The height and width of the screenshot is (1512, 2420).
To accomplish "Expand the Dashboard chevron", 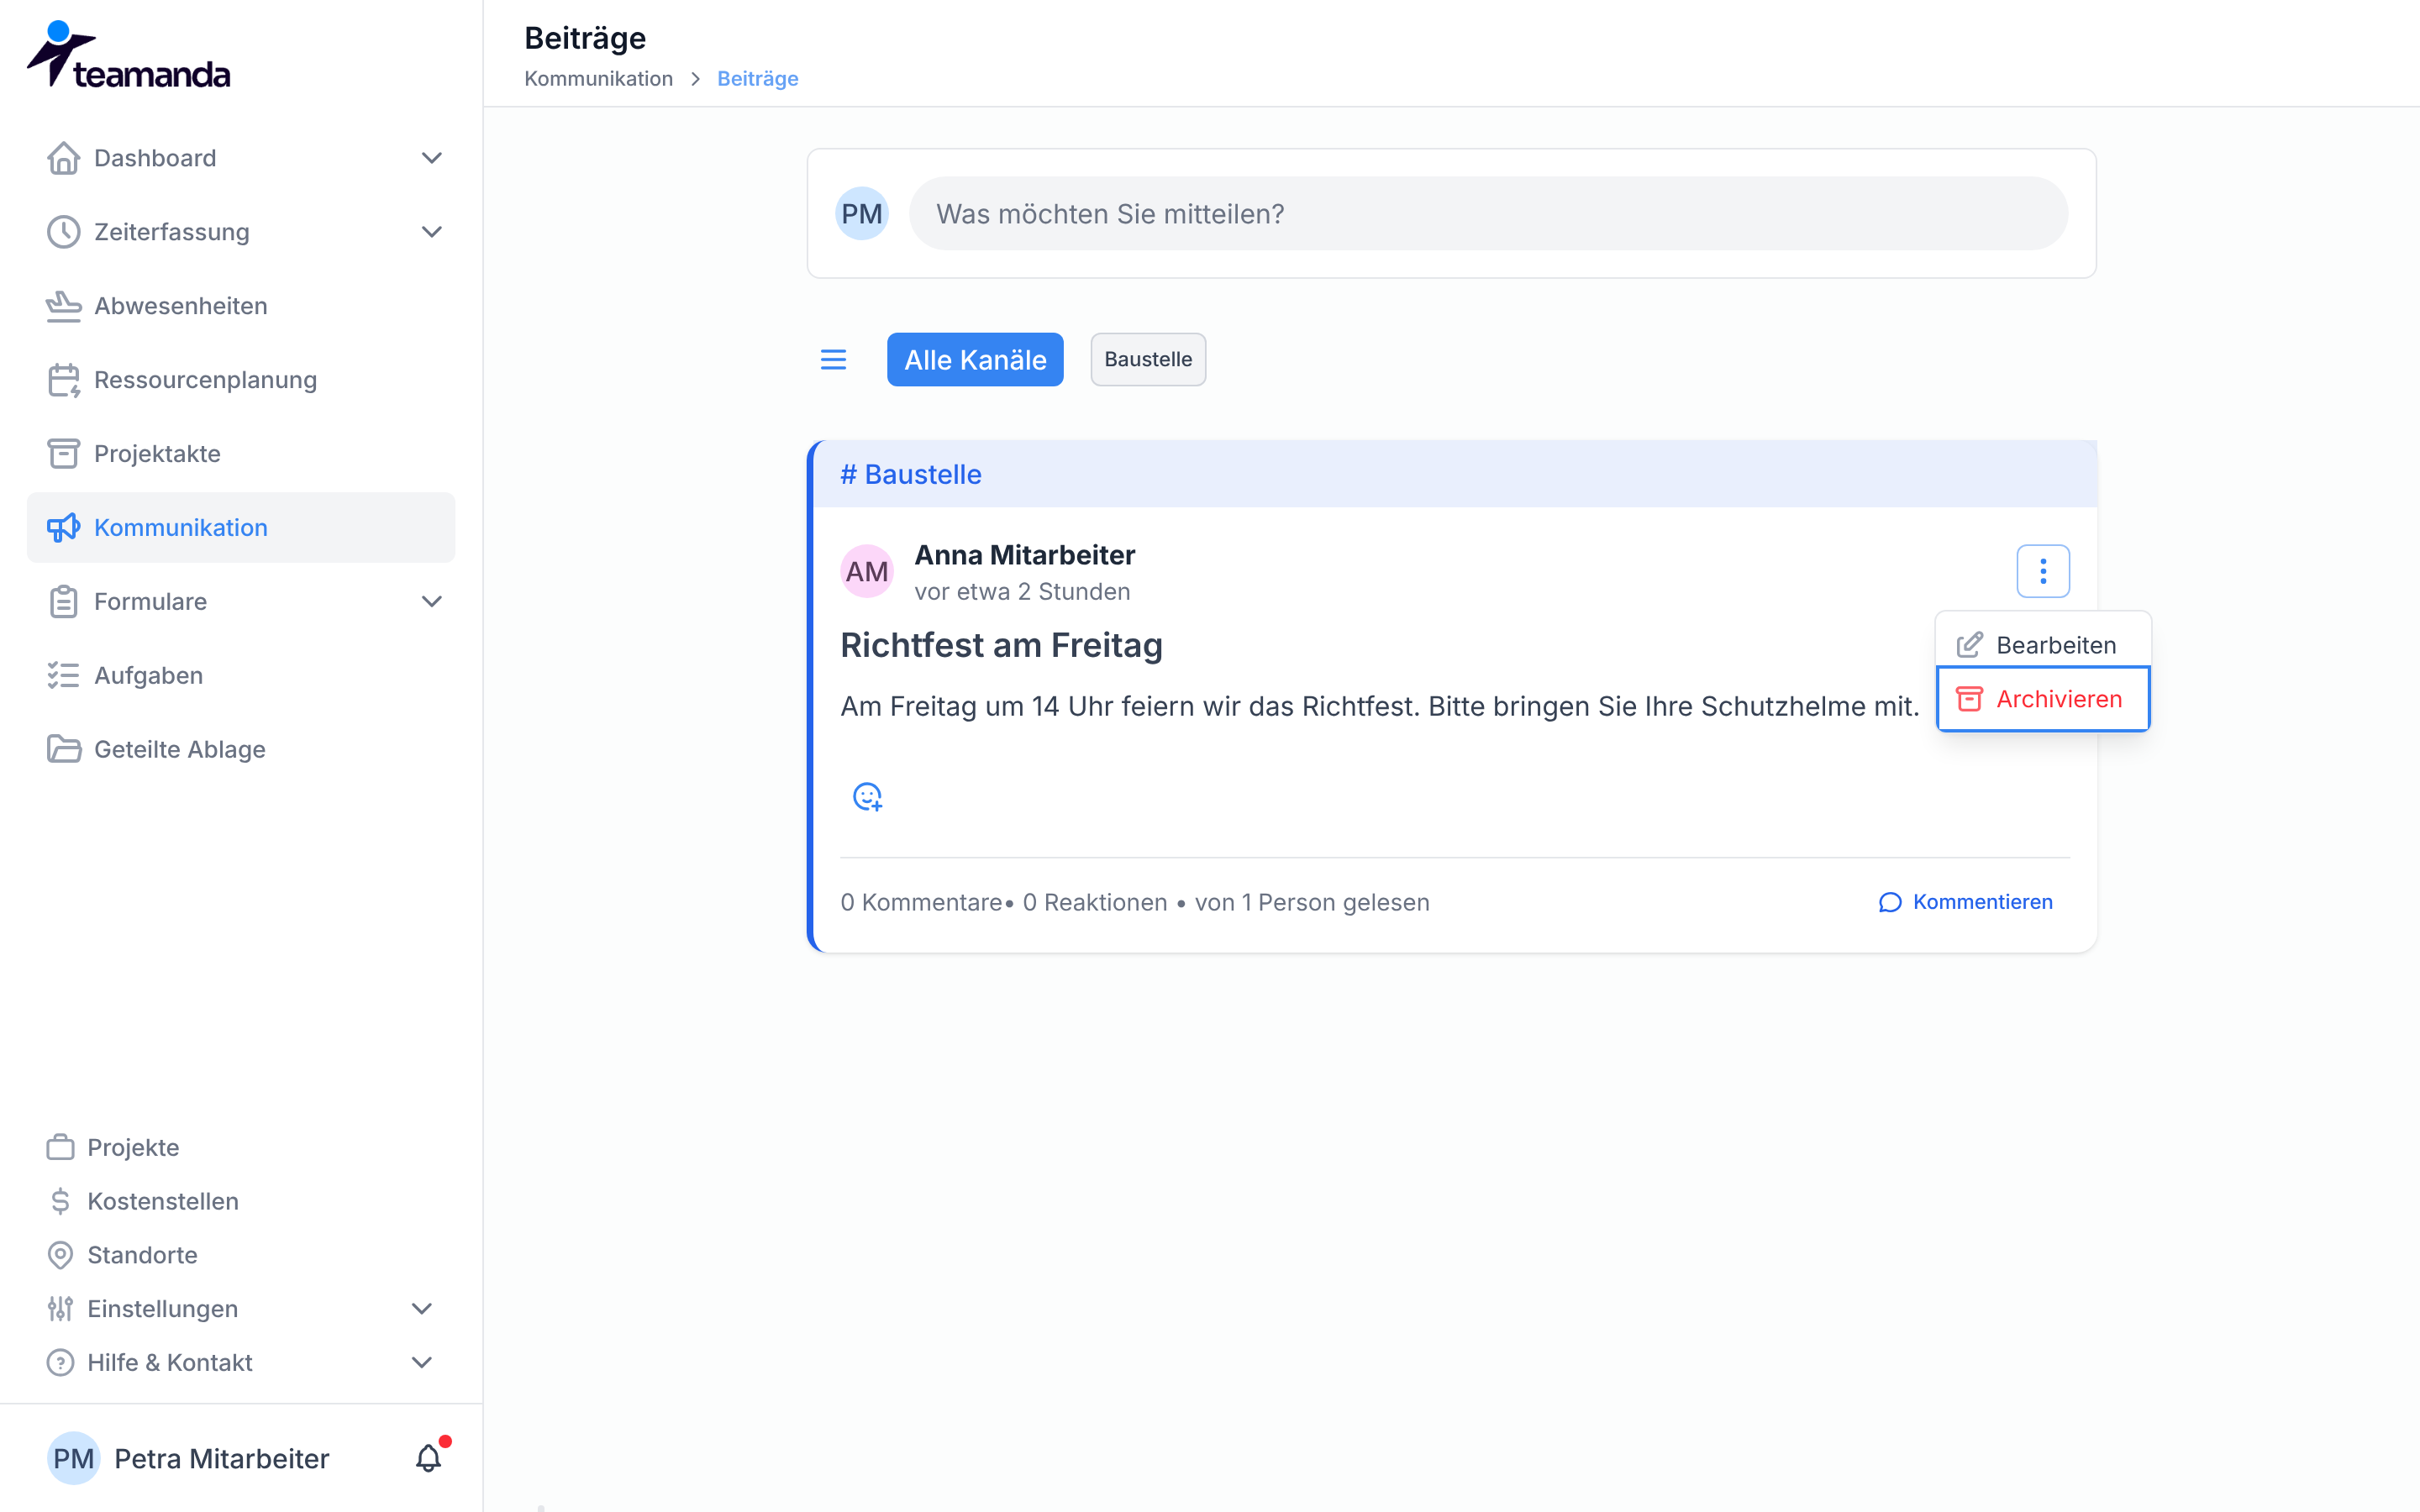I will pos(432,158).
